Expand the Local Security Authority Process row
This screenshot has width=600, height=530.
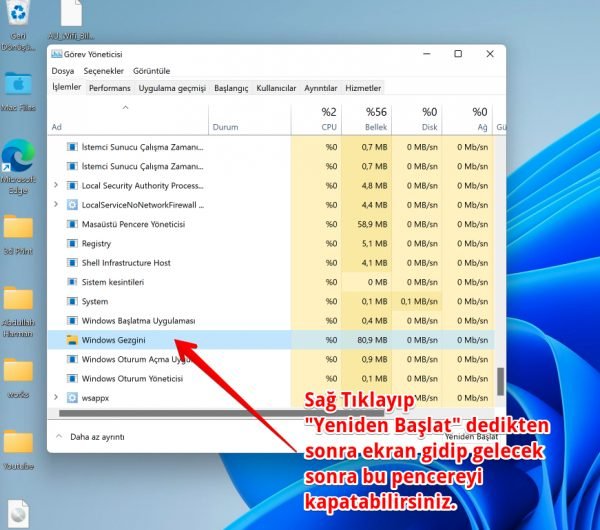click(56, 185)
